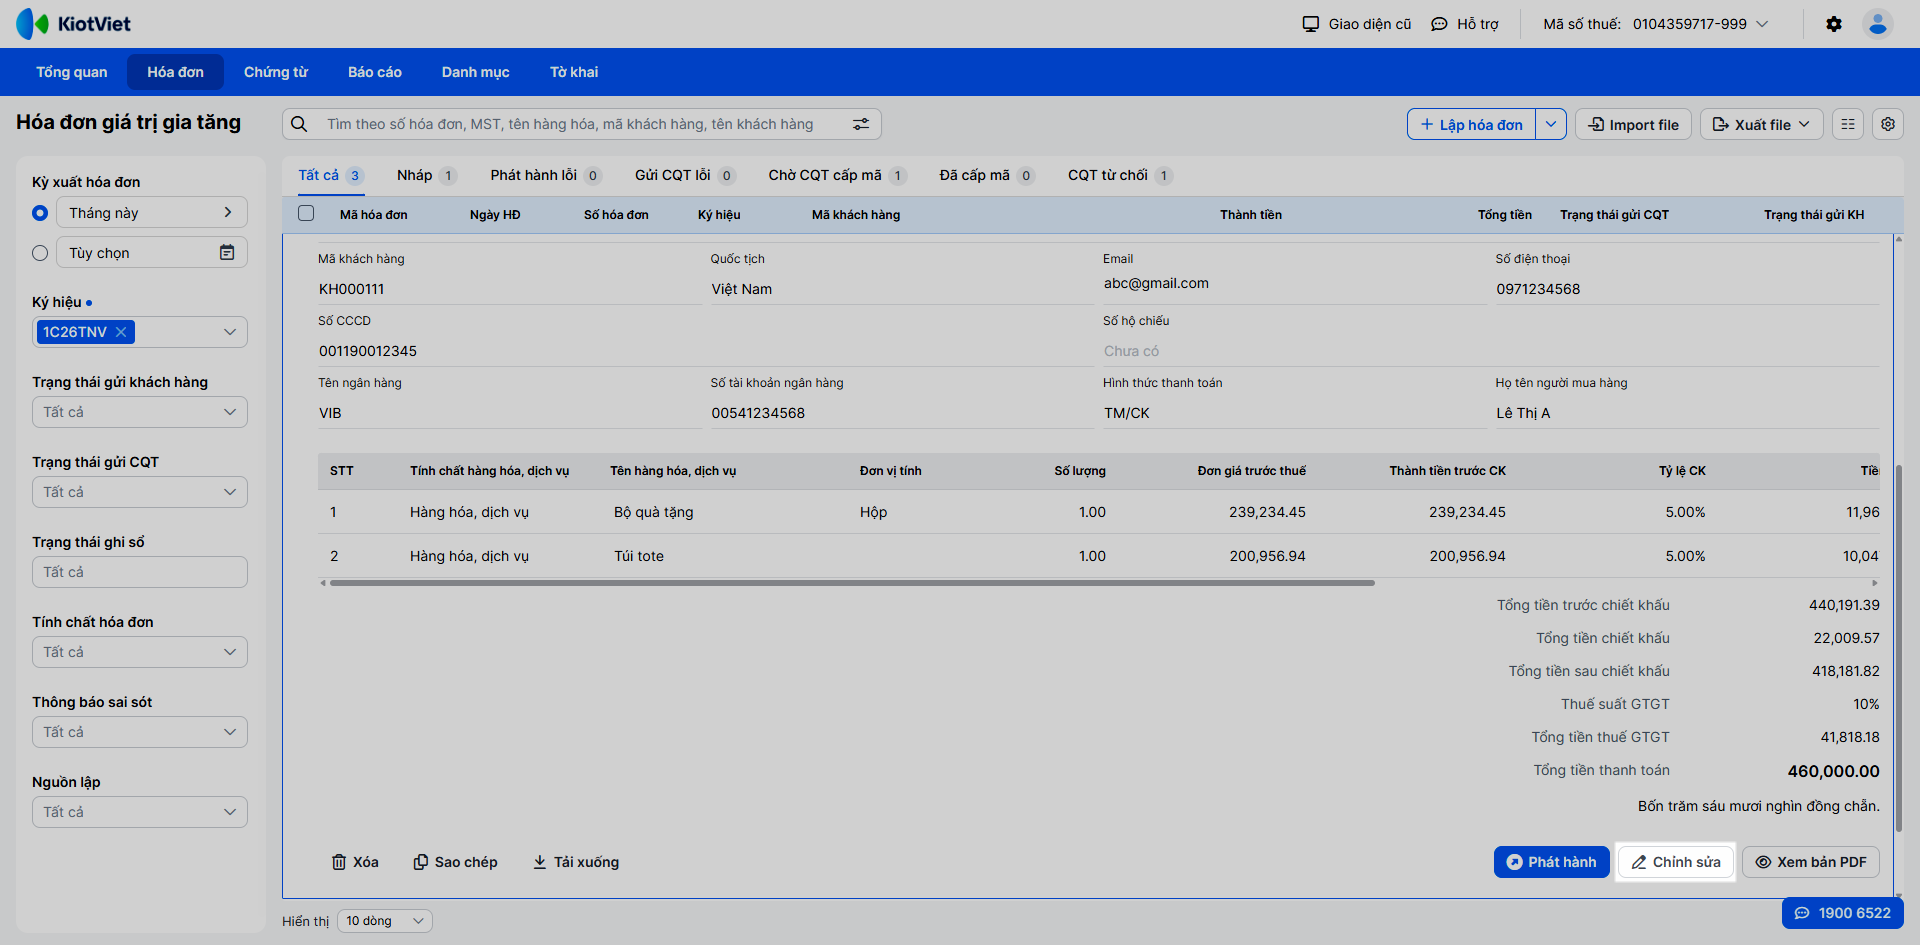Open settings gear in top header
The width and height of the screenshot is (1920, 945).
(1834, 24)
